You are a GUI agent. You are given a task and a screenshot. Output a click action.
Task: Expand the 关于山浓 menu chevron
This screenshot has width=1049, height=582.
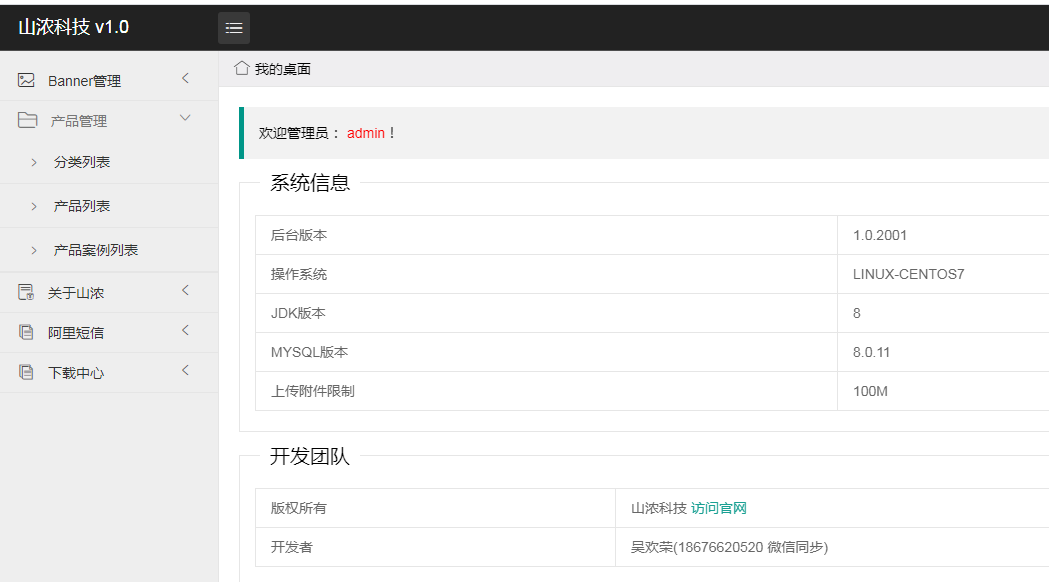(185, 290)
